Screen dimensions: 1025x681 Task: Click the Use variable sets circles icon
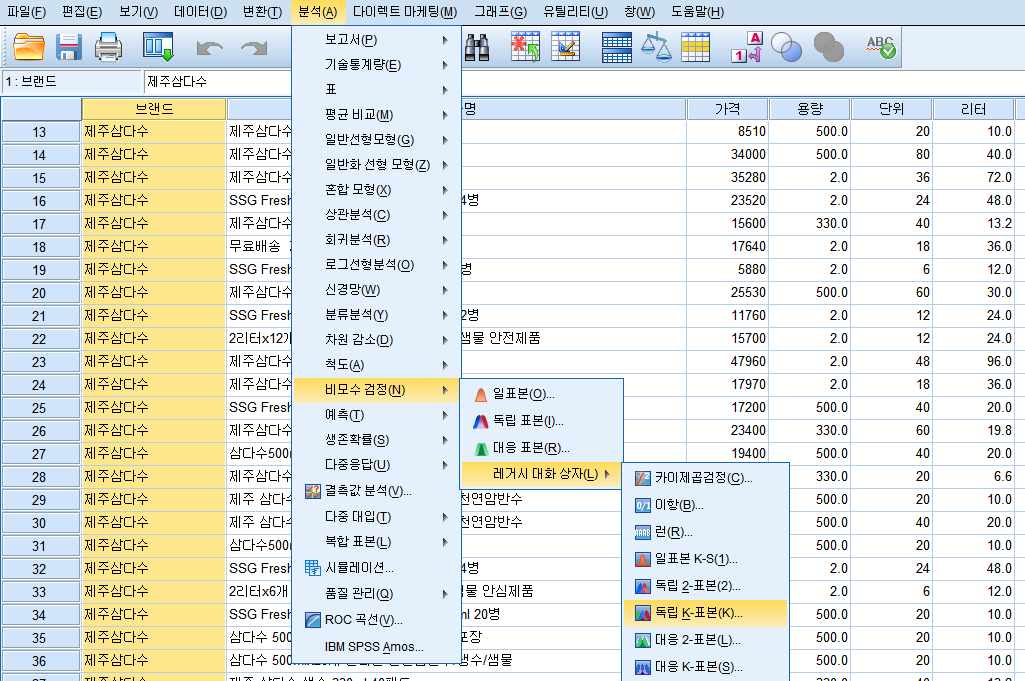tap(786, 47)
